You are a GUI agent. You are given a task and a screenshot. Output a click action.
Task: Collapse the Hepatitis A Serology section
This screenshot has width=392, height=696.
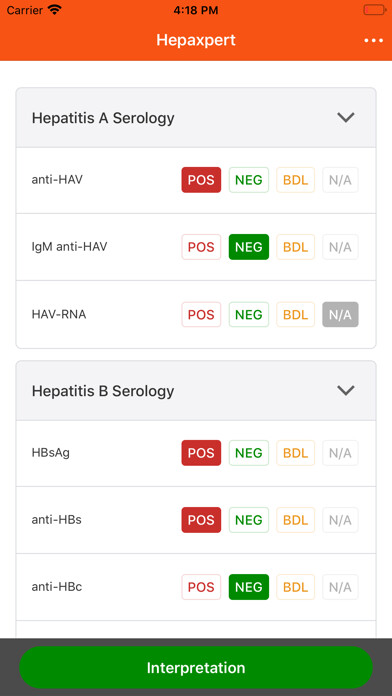pyautogui.click(x=345, y=118)
